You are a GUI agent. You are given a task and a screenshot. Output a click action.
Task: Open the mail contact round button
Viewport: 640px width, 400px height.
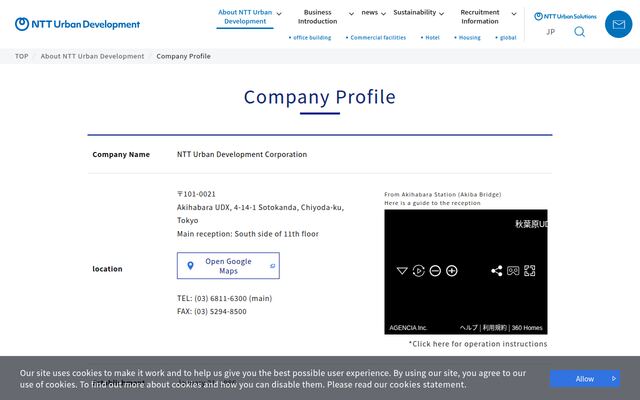click(618, 24)
